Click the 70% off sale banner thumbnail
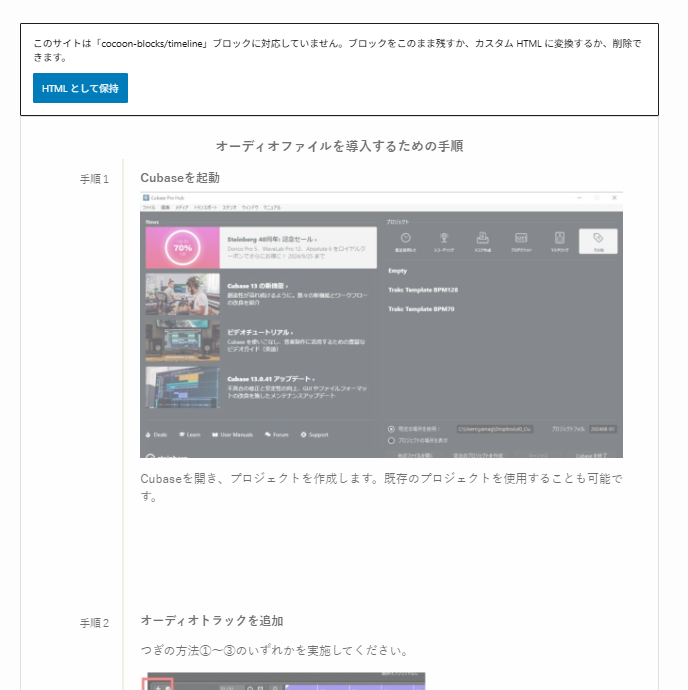The width and height of the screenshot is (688, 690). click(x=183, y=247)
